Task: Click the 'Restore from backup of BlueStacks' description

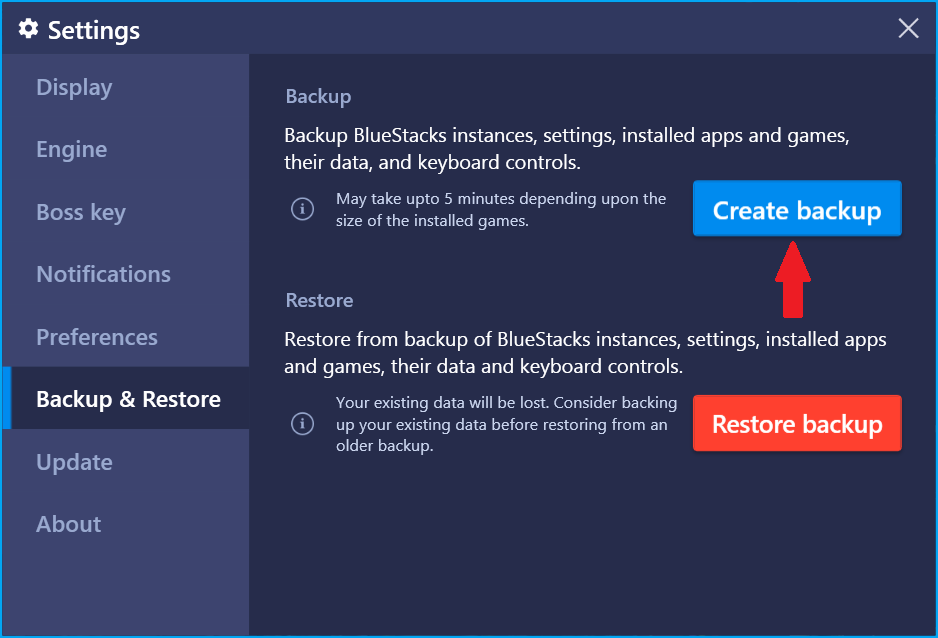Action: click(x=585, y=352)
